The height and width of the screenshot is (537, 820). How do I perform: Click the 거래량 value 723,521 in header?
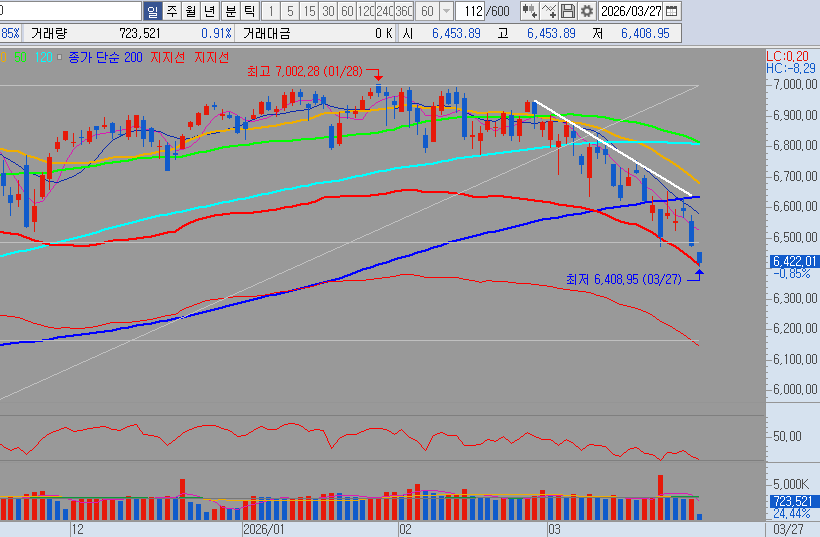pos(140,33)
